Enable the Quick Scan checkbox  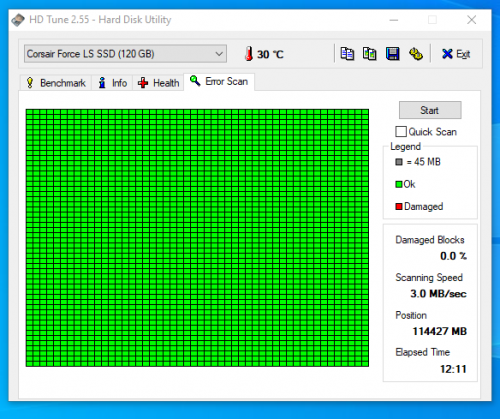pos(401,132)
